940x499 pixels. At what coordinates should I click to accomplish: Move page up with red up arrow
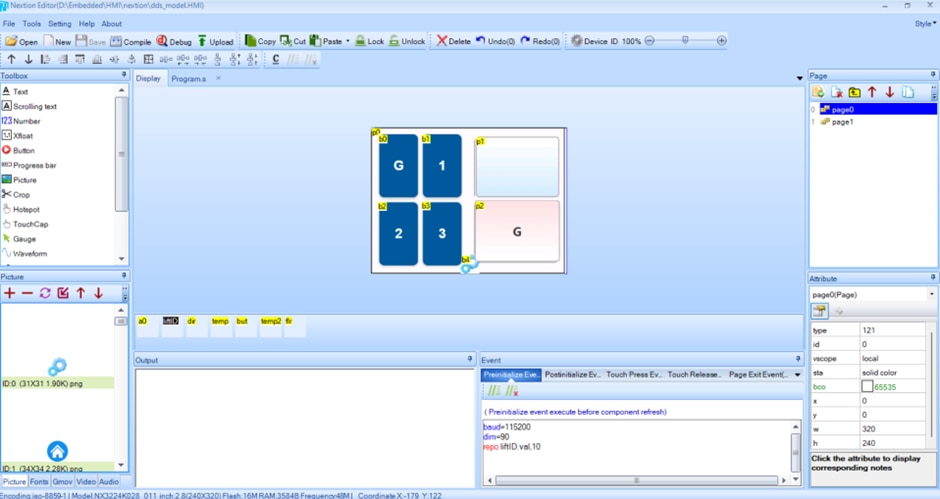point(872,92)
